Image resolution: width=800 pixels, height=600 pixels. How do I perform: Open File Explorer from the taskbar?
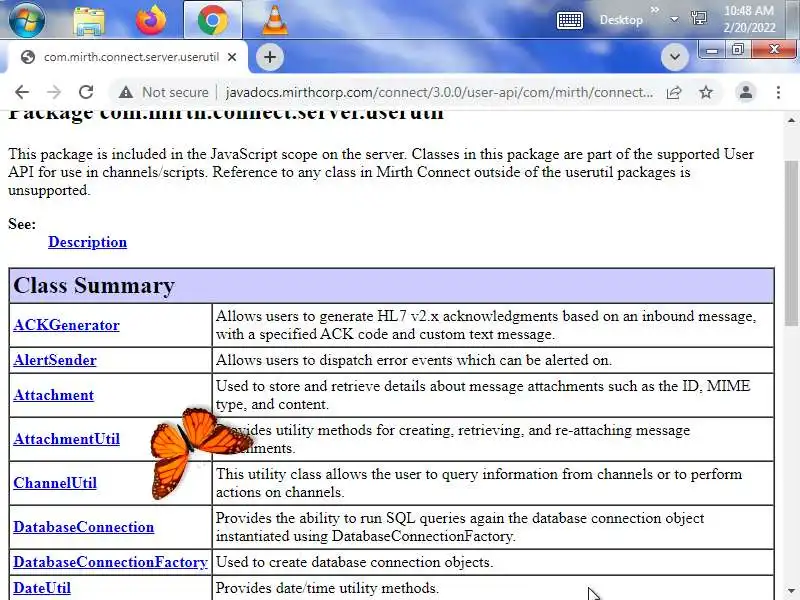89,20
